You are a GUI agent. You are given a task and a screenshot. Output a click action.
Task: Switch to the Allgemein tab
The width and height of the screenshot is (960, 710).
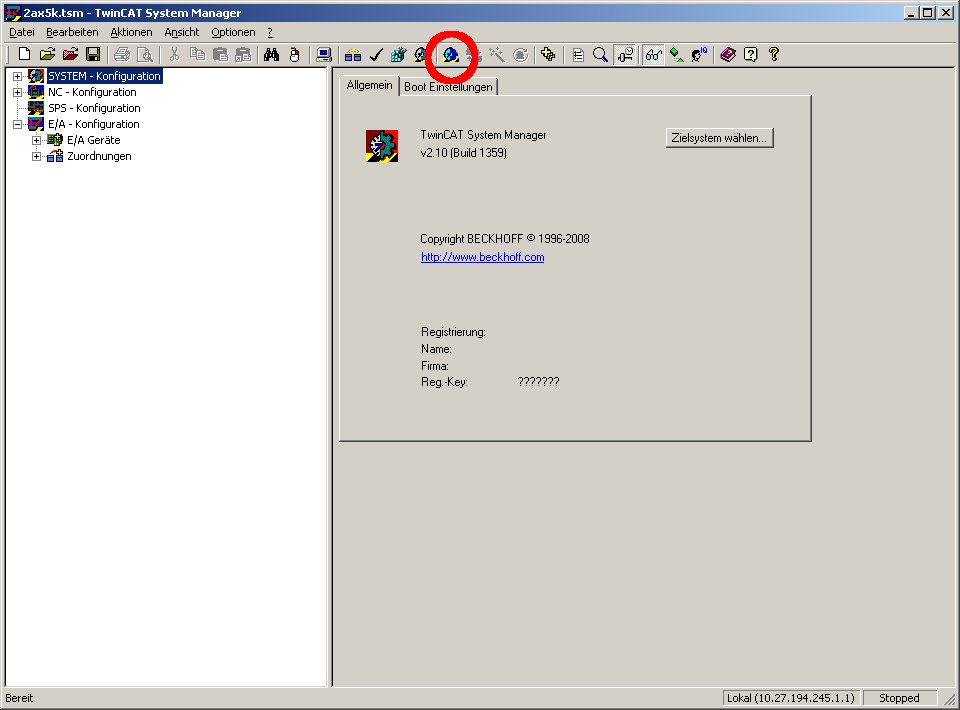(x=369, y=85)
